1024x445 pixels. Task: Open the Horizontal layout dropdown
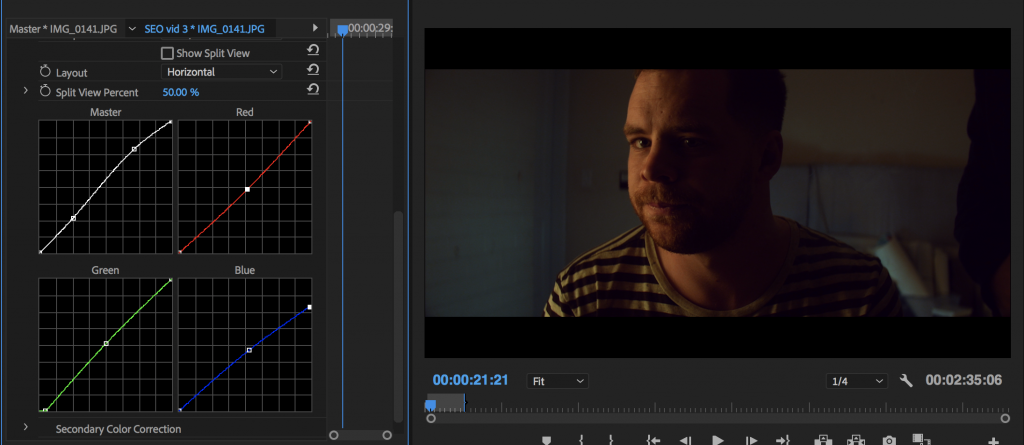(221, 72)
